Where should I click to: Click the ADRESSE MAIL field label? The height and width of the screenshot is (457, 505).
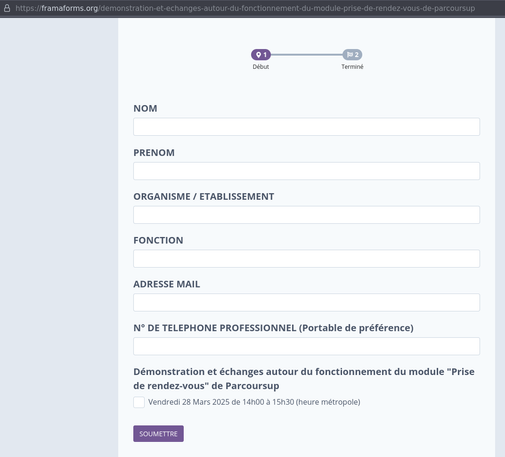(167, 284)
